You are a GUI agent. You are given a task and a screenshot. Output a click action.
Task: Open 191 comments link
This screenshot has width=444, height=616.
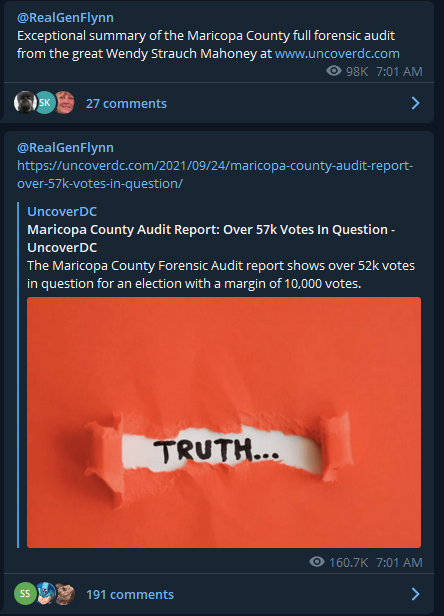coord(130,594)
